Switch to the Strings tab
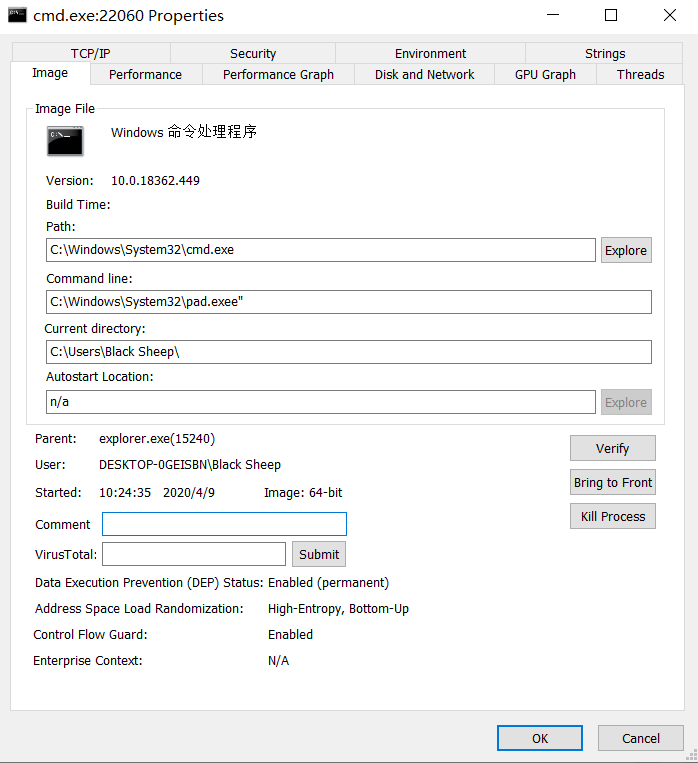Viewport: 698px width, 763px height. coord(605,53)
